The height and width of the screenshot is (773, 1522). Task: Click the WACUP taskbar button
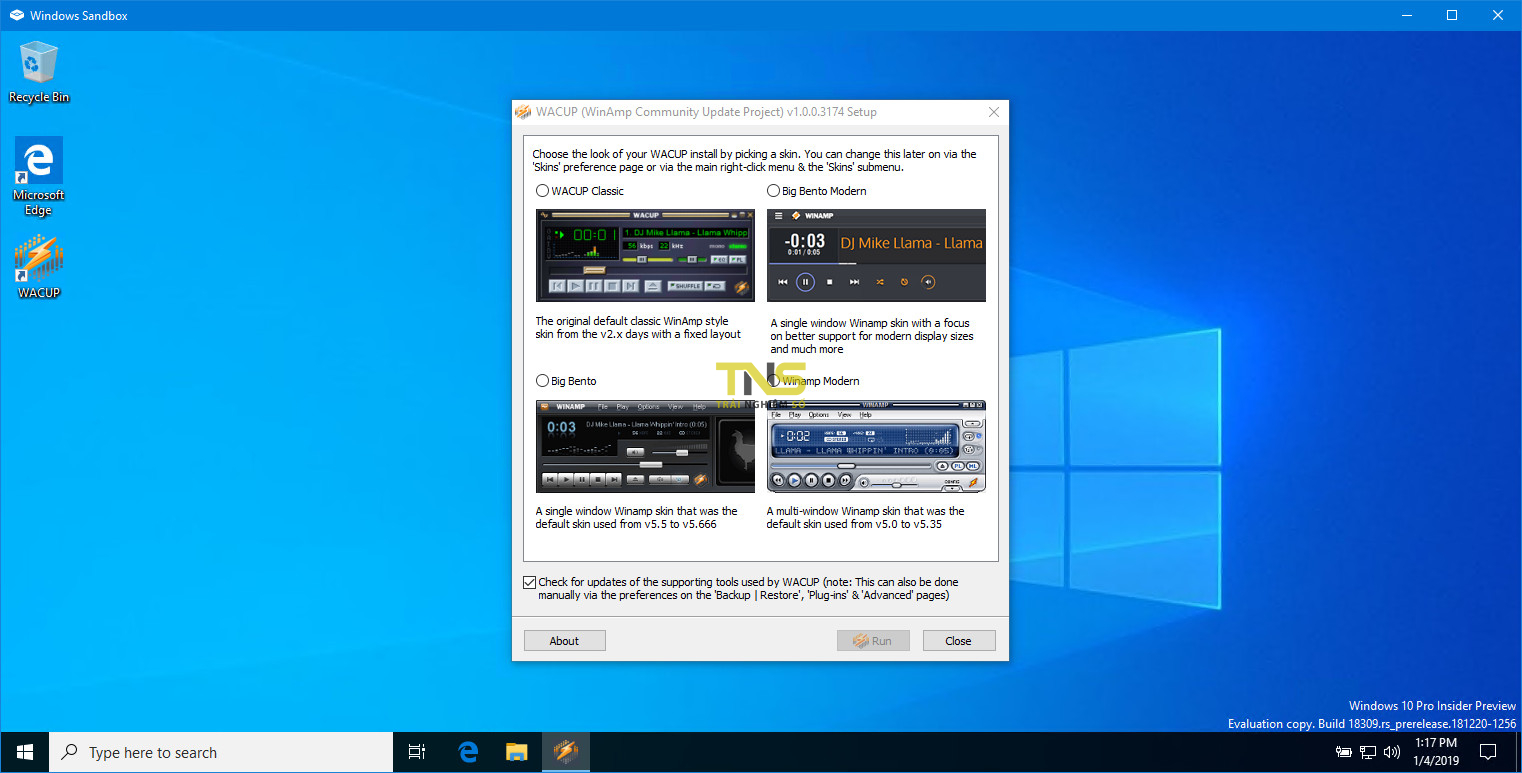pyautogui.click(x=566, y=752)
